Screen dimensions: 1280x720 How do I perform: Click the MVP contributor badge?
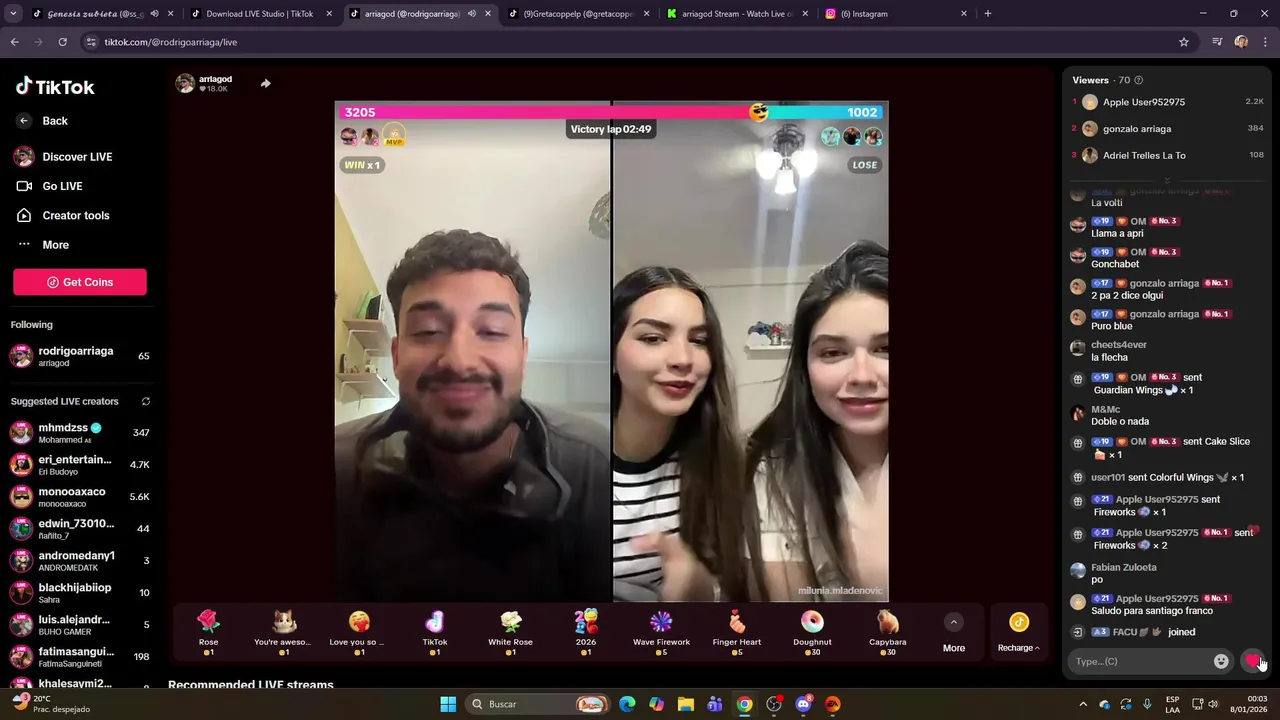(x=394, y=136)
